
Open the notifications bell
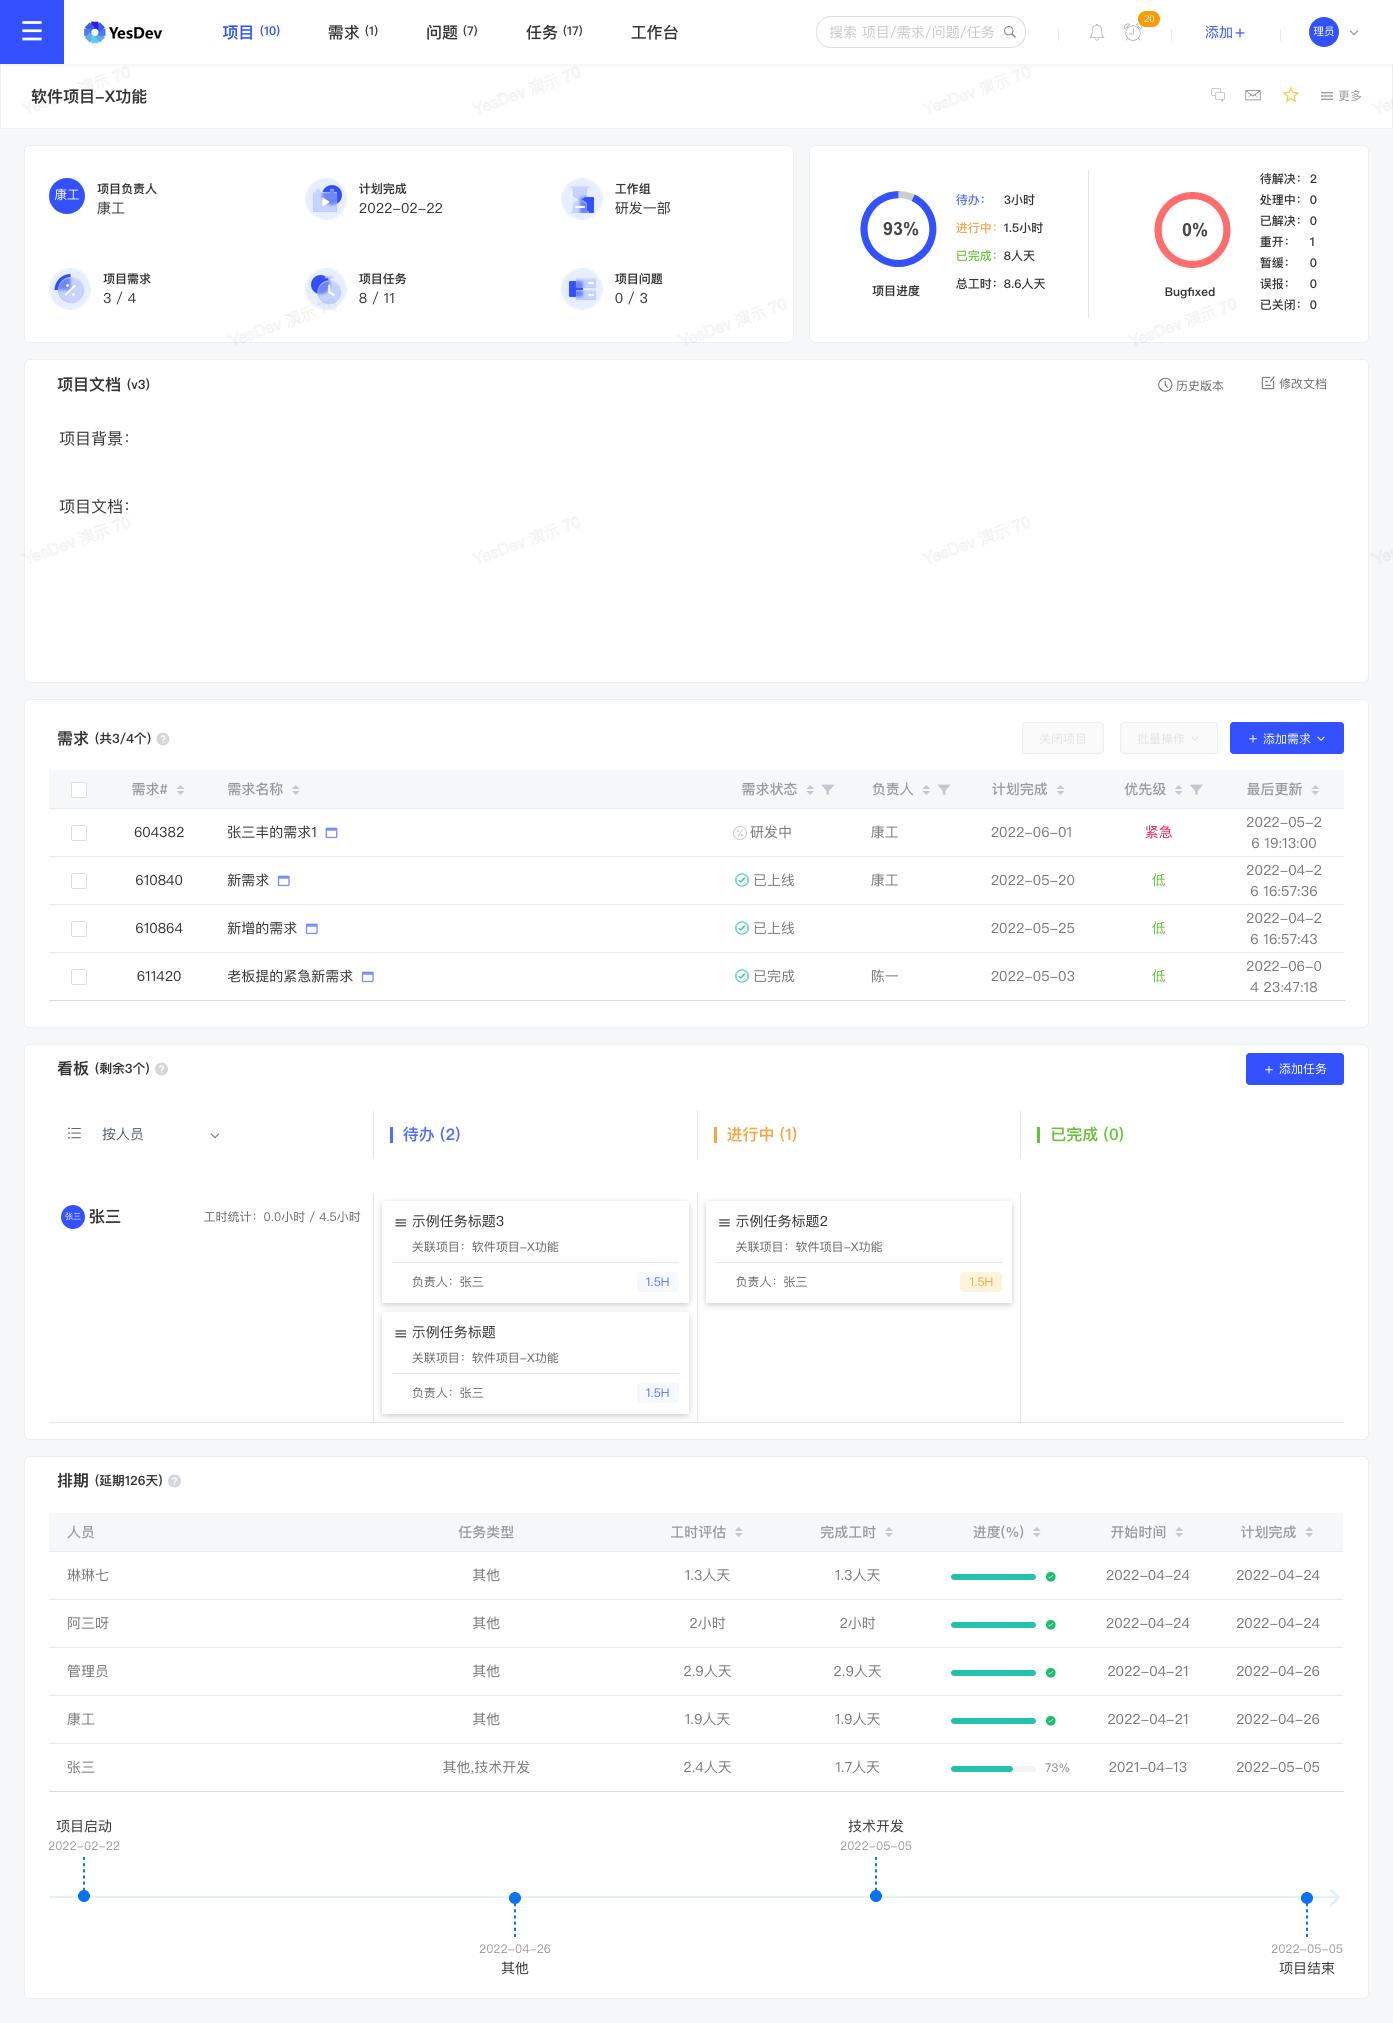(1097, 32)
